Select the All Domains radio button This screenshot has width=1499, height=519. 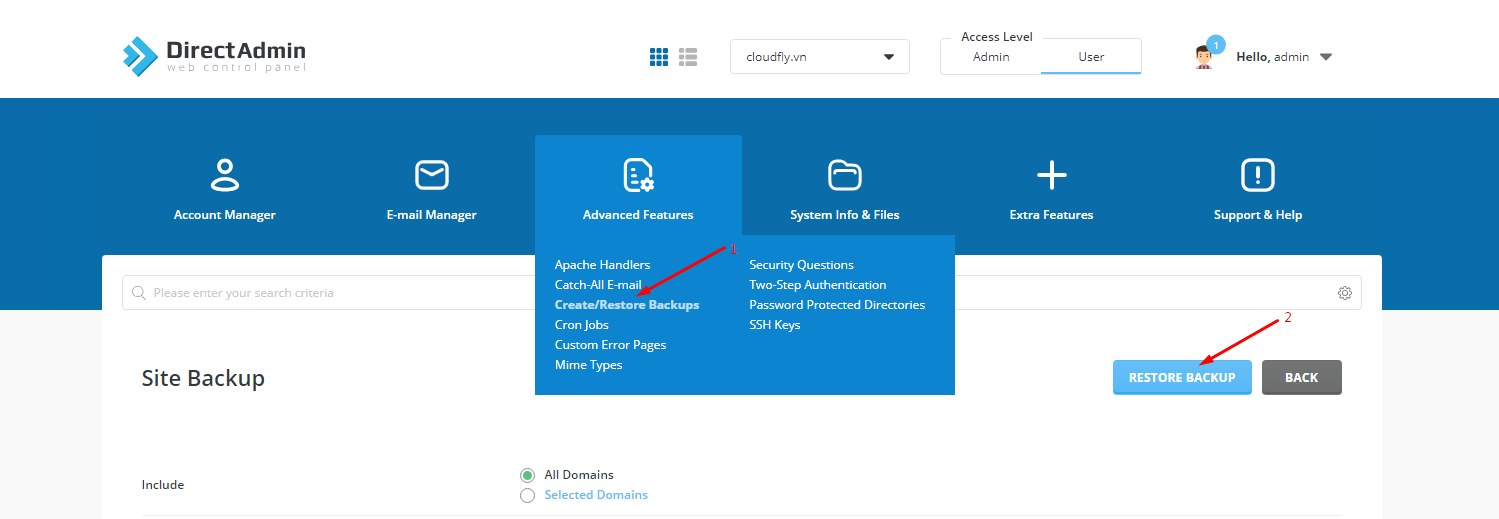[x=527, y=475]
